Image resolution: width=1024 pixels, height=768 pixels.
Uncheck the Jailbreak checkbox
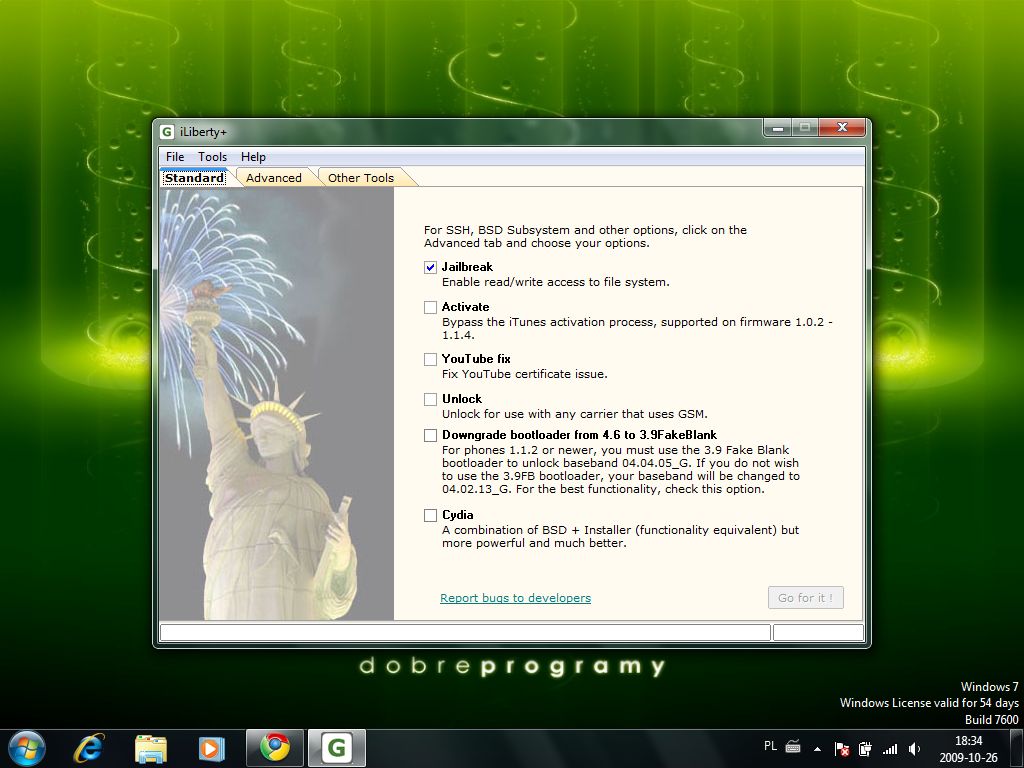(x=430, y=267)
